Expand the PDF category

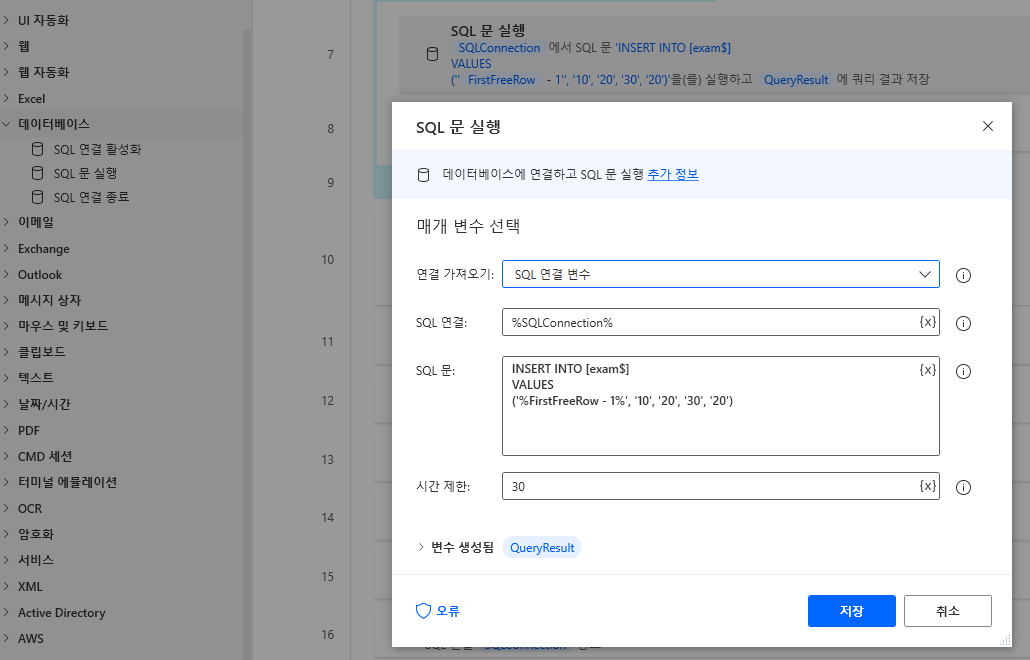(x=7, y=430)
